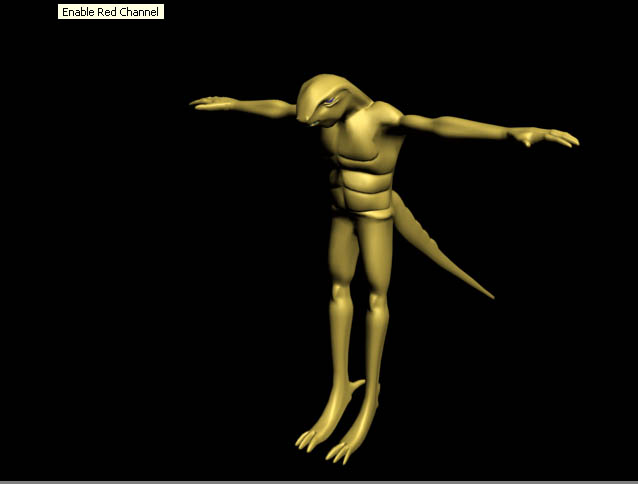The width and height of the screenshot is (638, 484).
Task: Click the hand on the left outstretched arm
Action: point(210,102)
